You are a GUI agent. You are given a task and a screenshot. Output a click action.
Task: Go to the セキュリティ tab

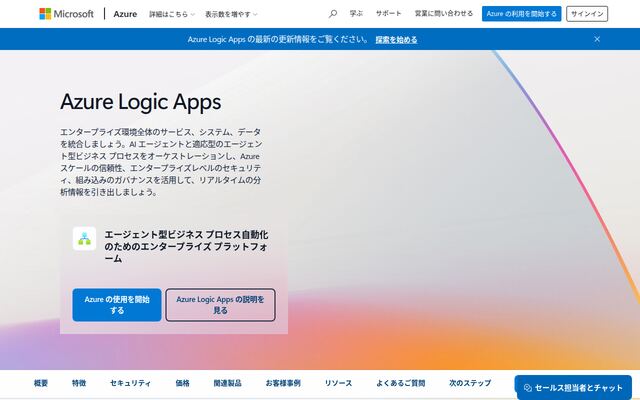tap(131, 383)
